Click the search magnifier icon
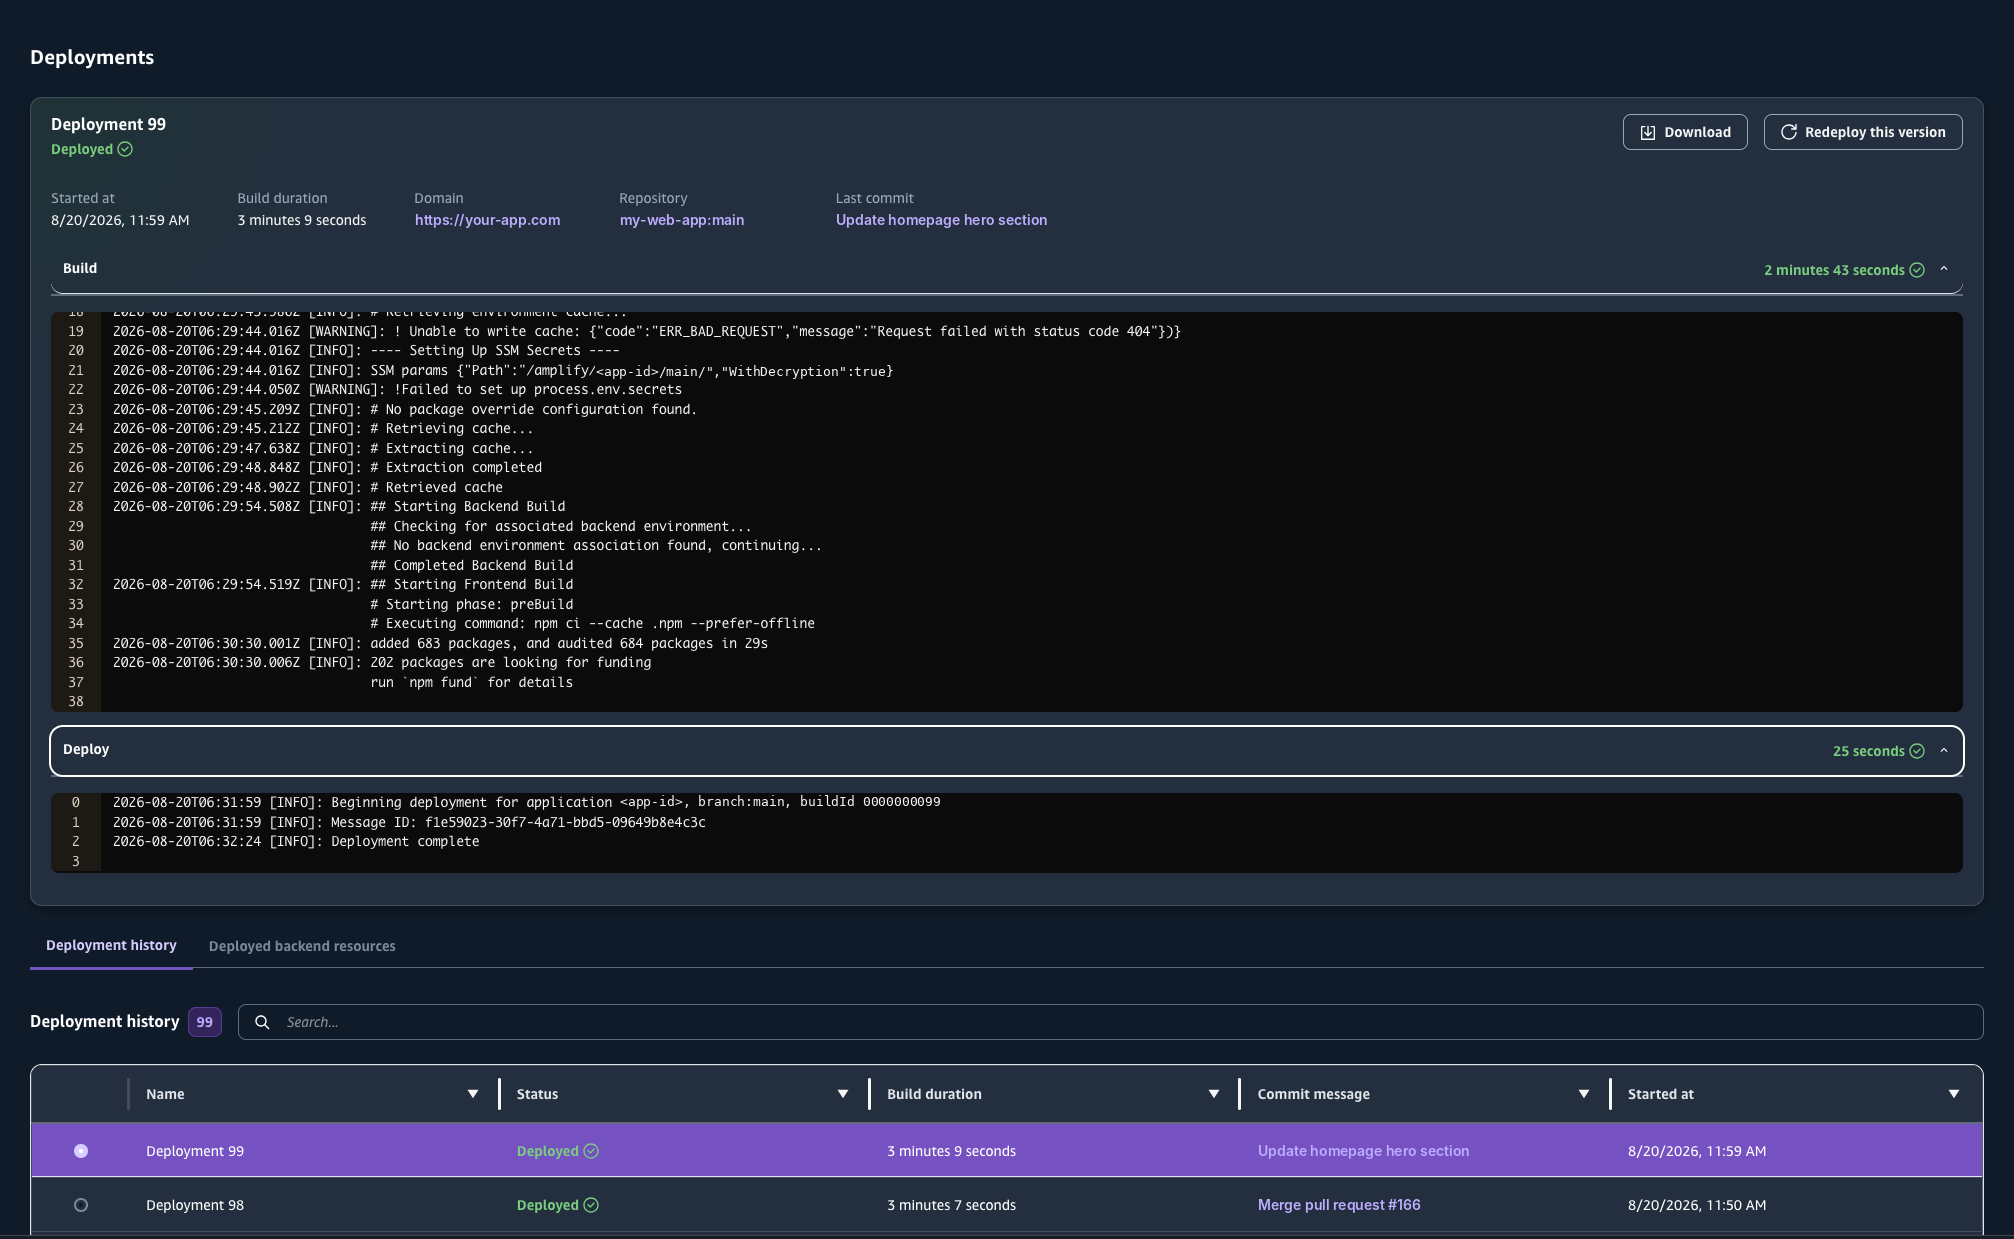This screenshot has width=2014, height=1239. pos(262,1022)
